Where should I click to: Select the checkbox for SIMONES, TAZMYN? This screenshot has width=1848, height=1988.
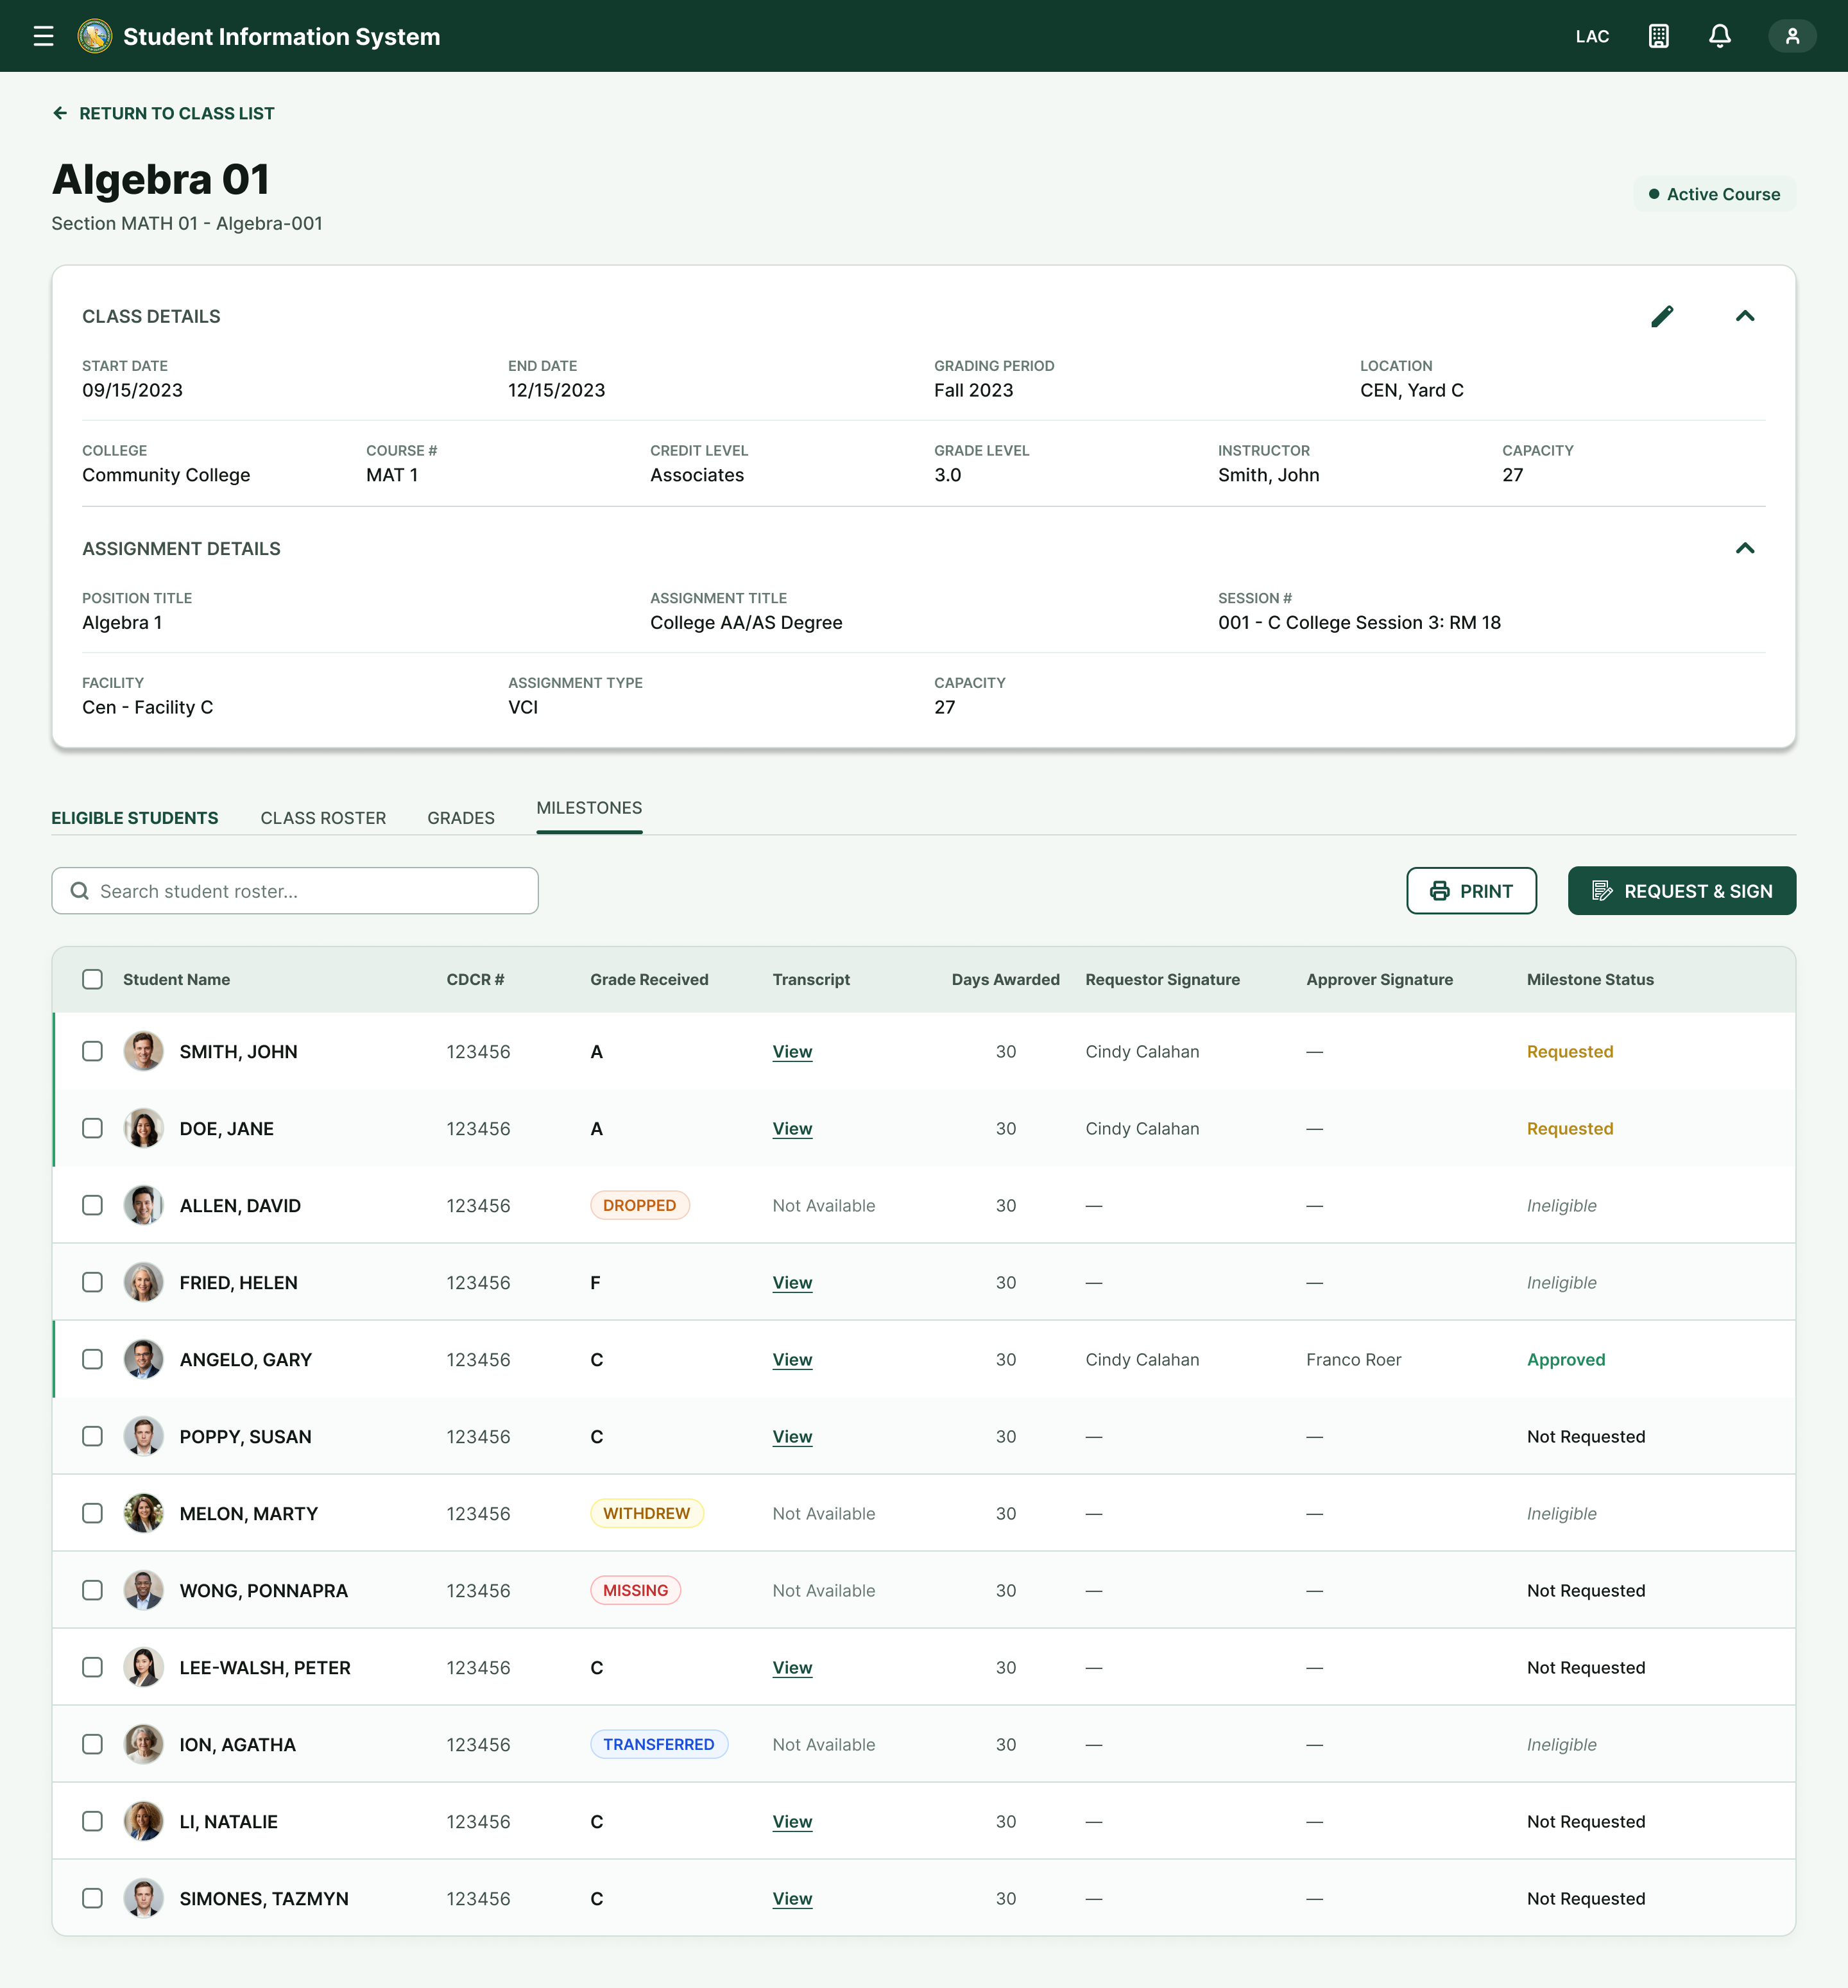[x=92, y=1898]
